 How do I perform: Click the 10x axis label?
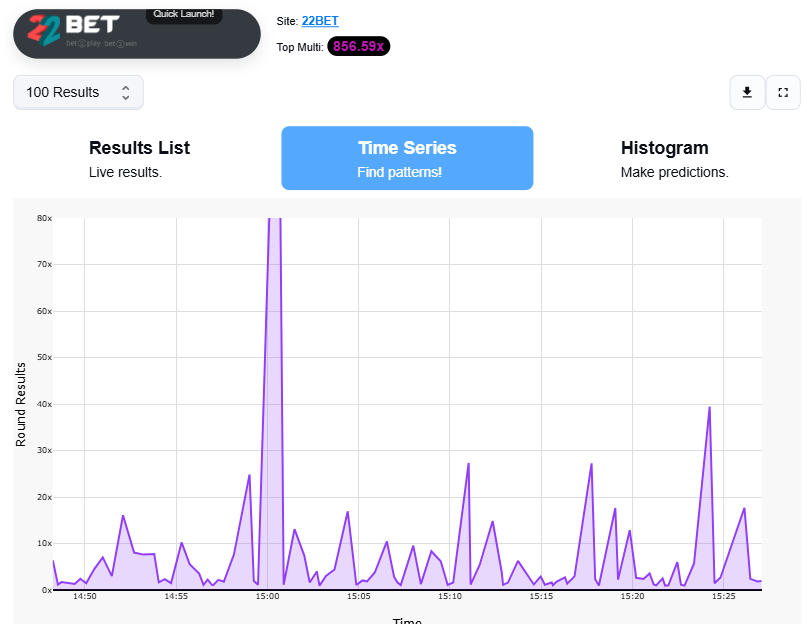click(44, 544)
